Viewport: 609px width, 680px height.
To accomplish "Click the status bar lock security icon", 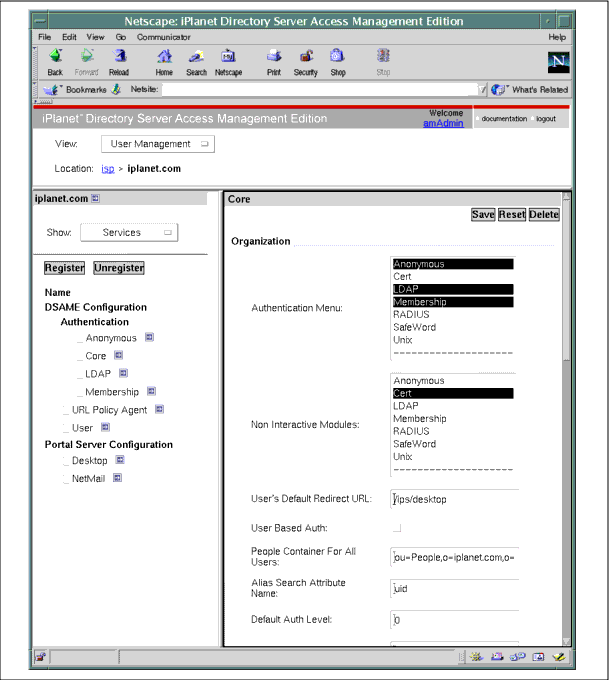I will [40, 657].
